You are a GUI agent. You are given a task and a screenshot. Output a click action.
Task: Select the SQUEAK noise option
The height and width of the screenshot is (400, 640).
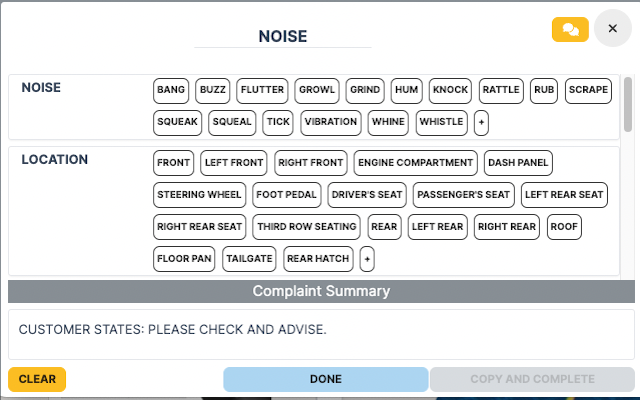178,122
